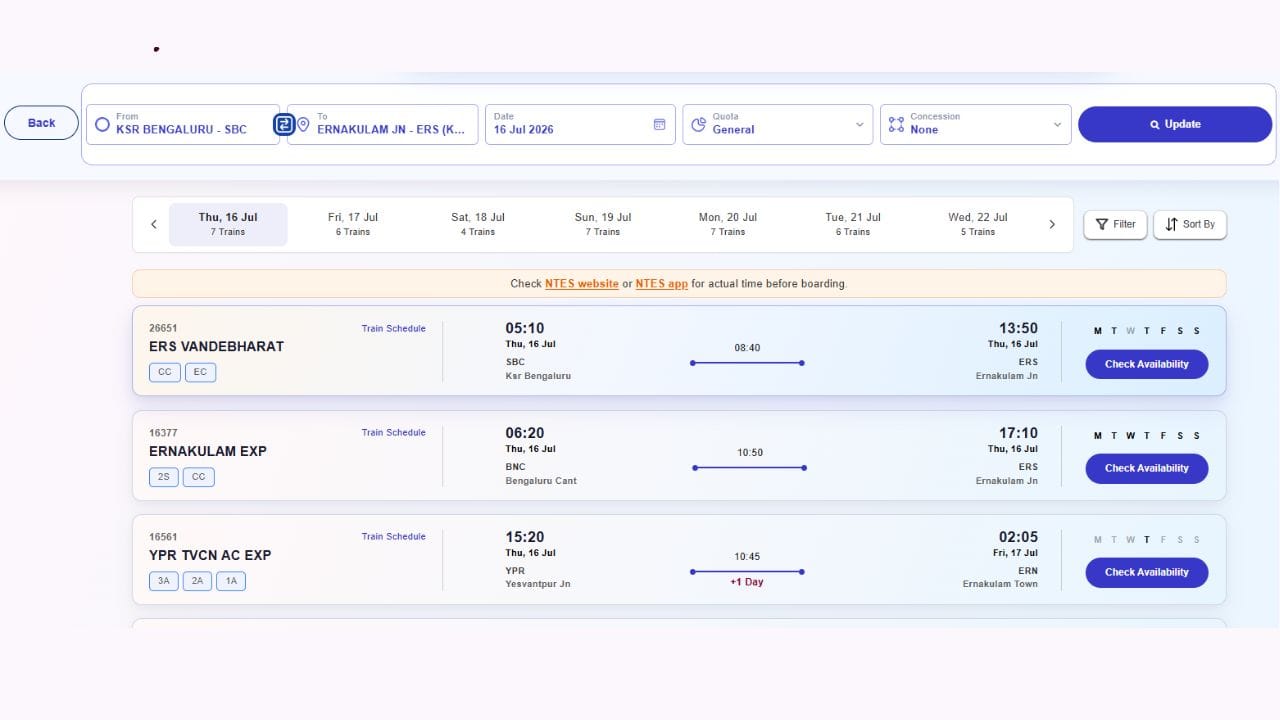This screenshot has width=1280, height=720.
Task: Check Availability for ERNAKULAM EXP
Action: click(x=1147, y=468)
